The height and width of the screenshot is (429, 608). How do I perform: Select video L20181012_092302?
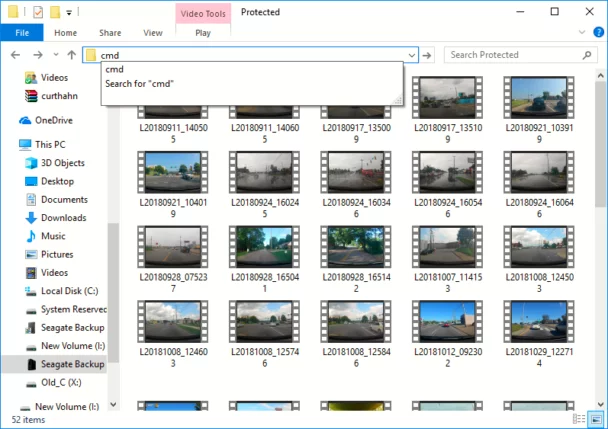pos(447,334)
